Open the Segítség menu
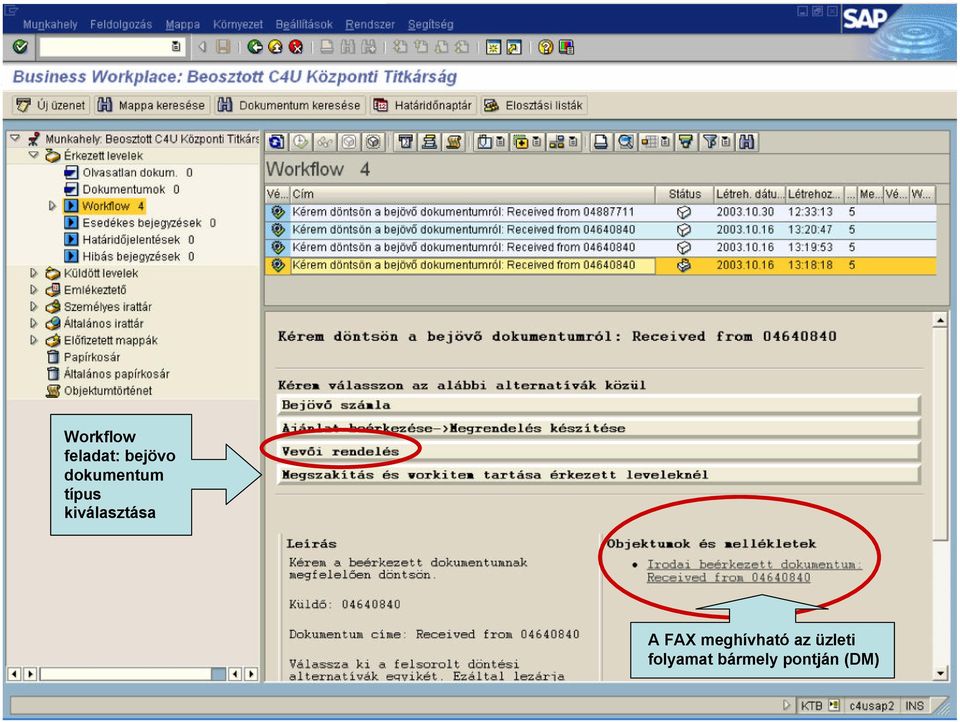 pyautogui.click(x=430, y=24)
